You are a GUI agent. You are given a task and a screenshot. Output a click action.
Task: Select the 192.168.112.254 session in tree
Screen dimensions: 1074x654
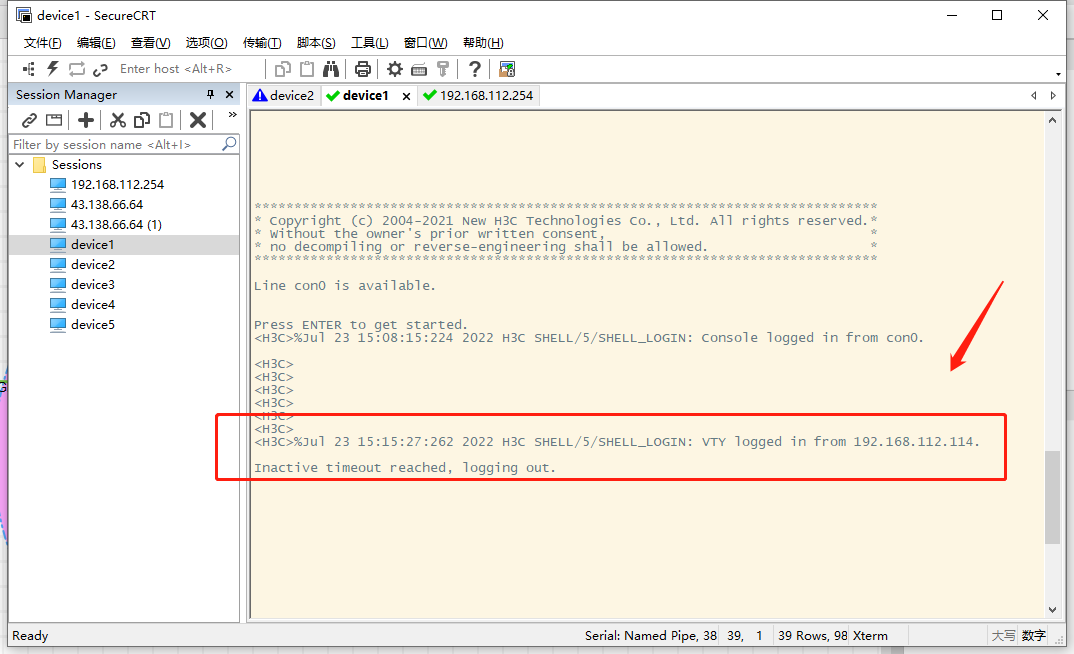tap(117, 184)
